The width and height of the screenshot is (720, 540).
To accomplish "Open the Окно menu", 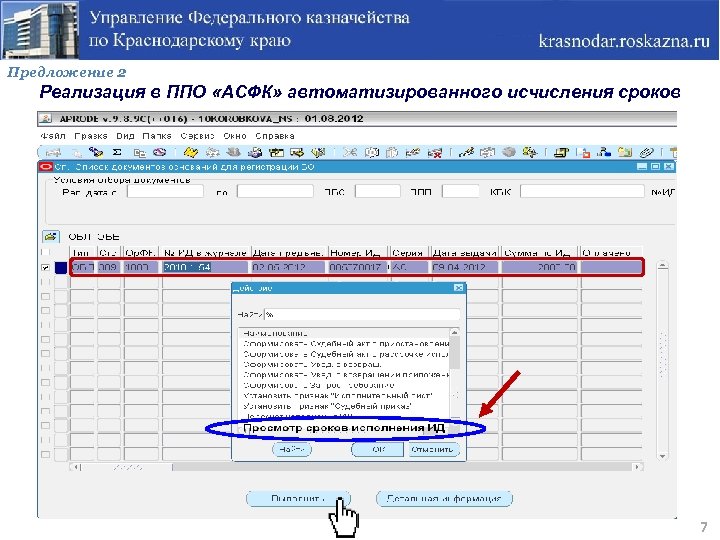I will 235,136.
